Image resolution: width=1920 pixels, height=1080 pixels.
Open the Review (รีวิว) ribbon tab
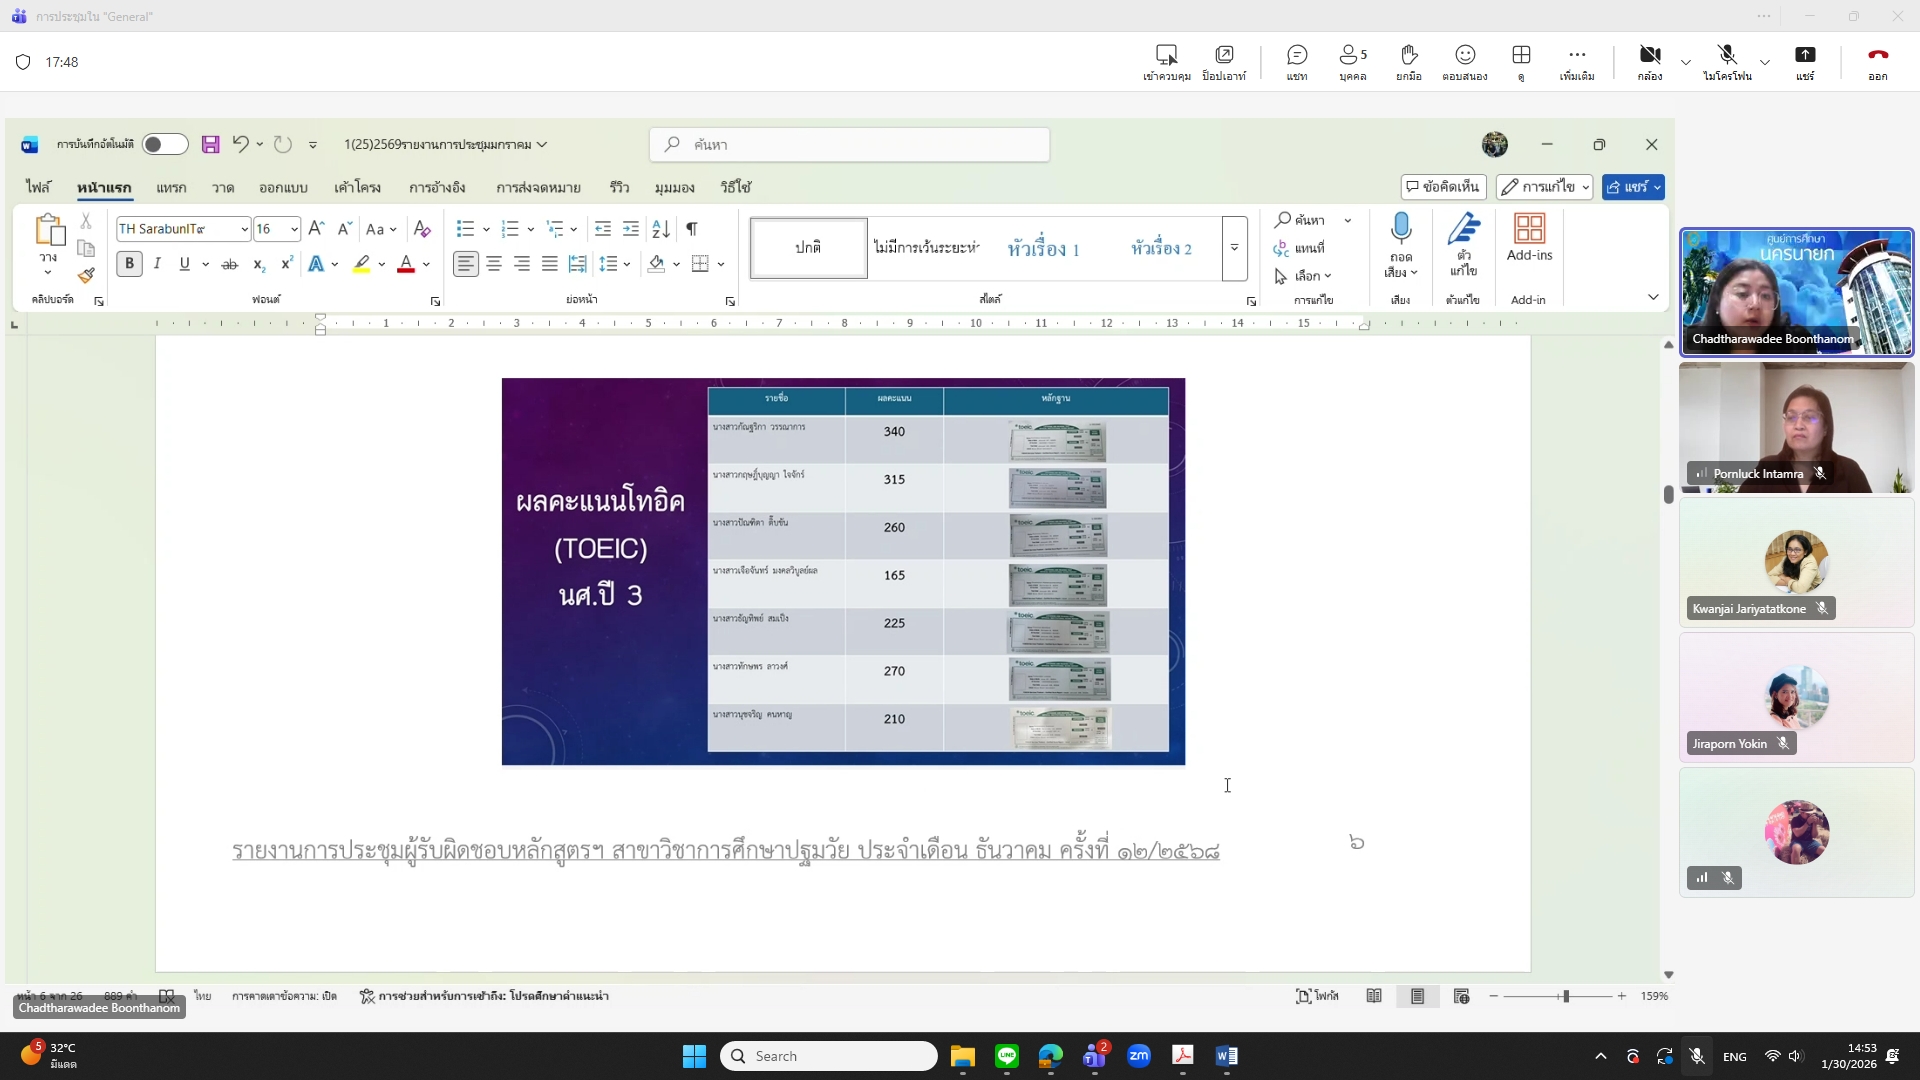(619, 187)
